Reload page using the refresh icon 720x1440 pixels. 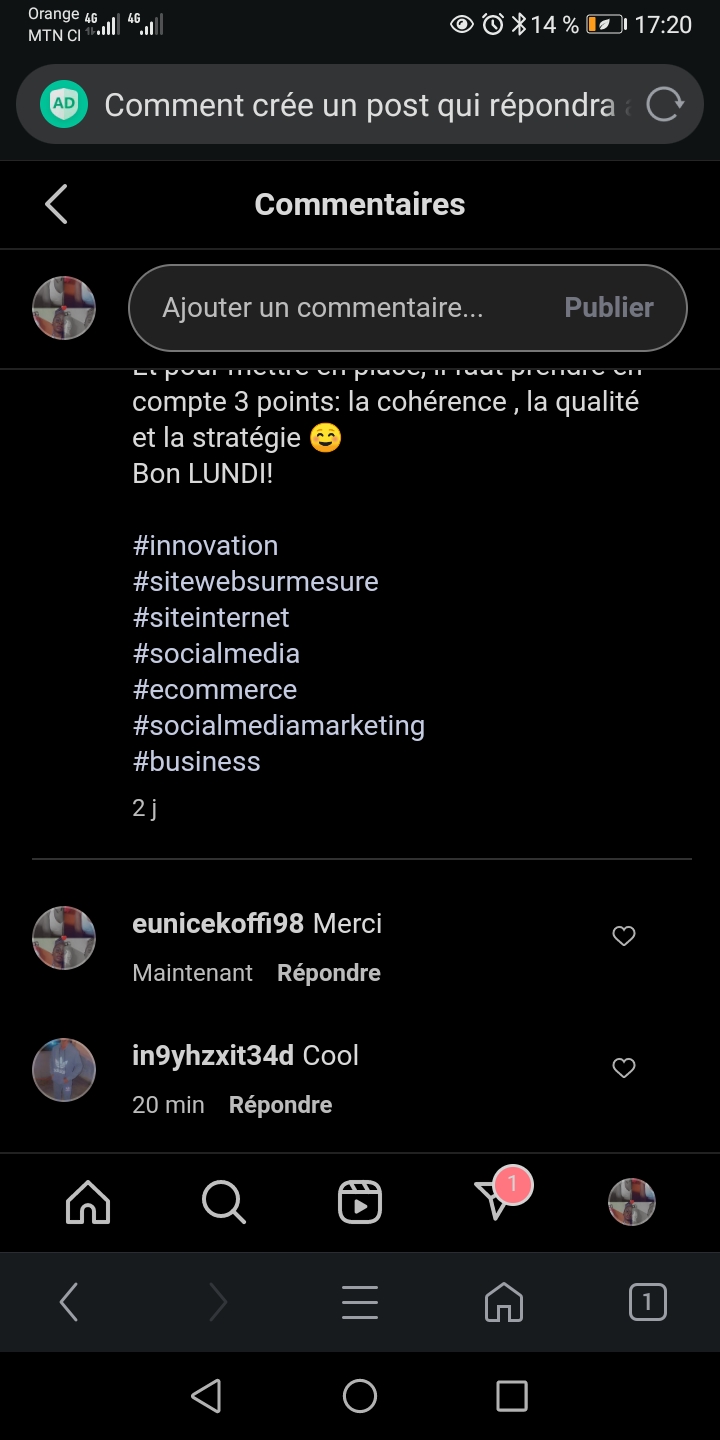[x=664, y=105]
